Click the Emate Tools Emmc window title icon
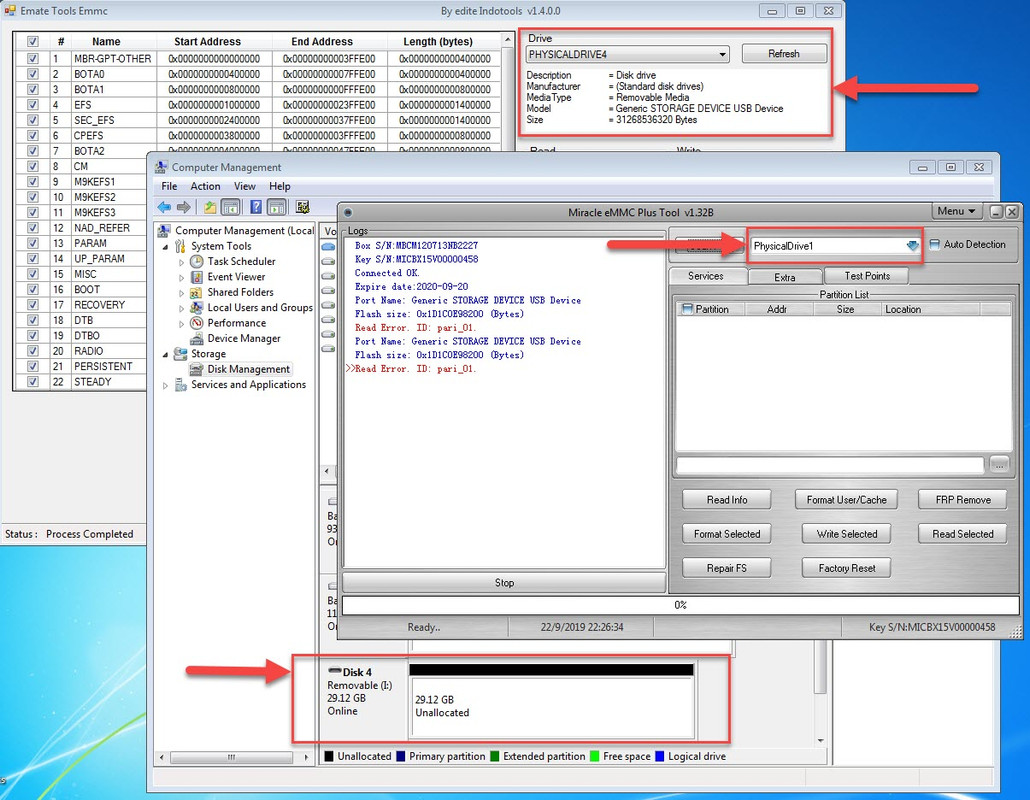The width and height of the screenshot is (1030, 800). 10,11
